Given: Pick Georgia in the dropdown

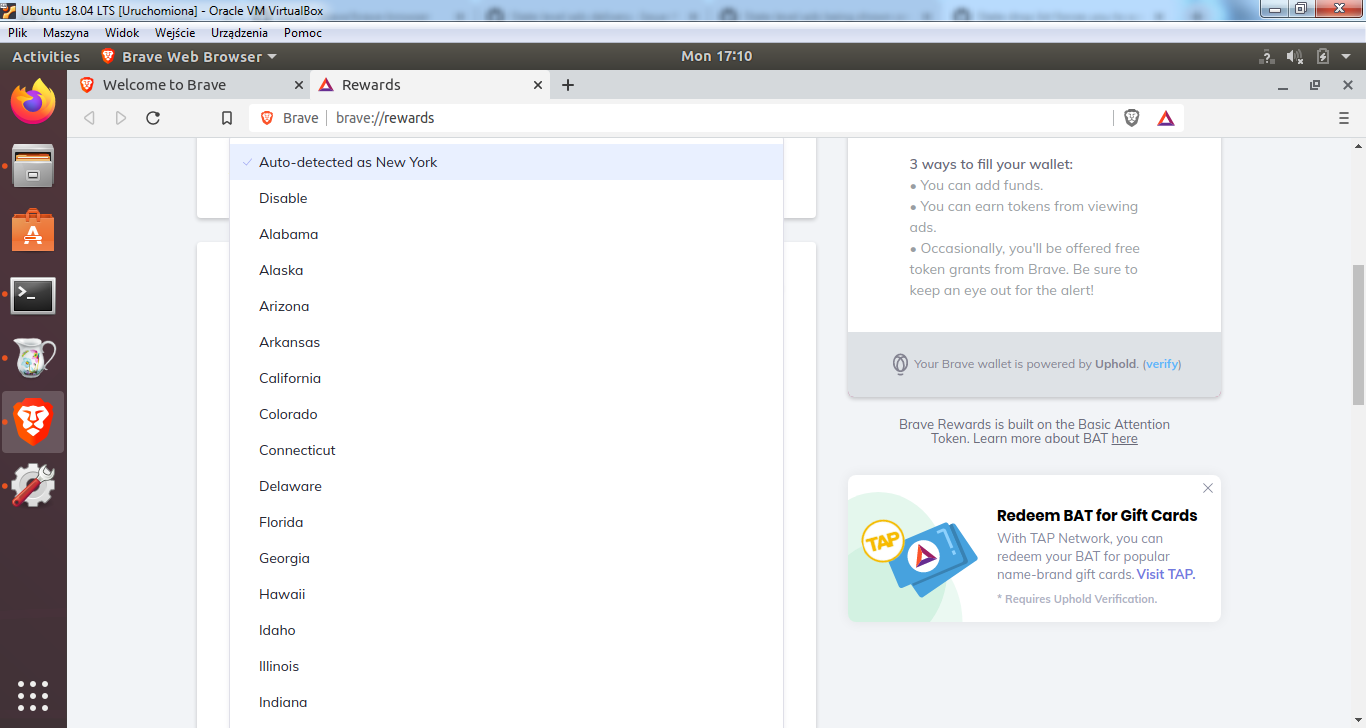Looking at the screenshot, I should click(x=506, y=558).
